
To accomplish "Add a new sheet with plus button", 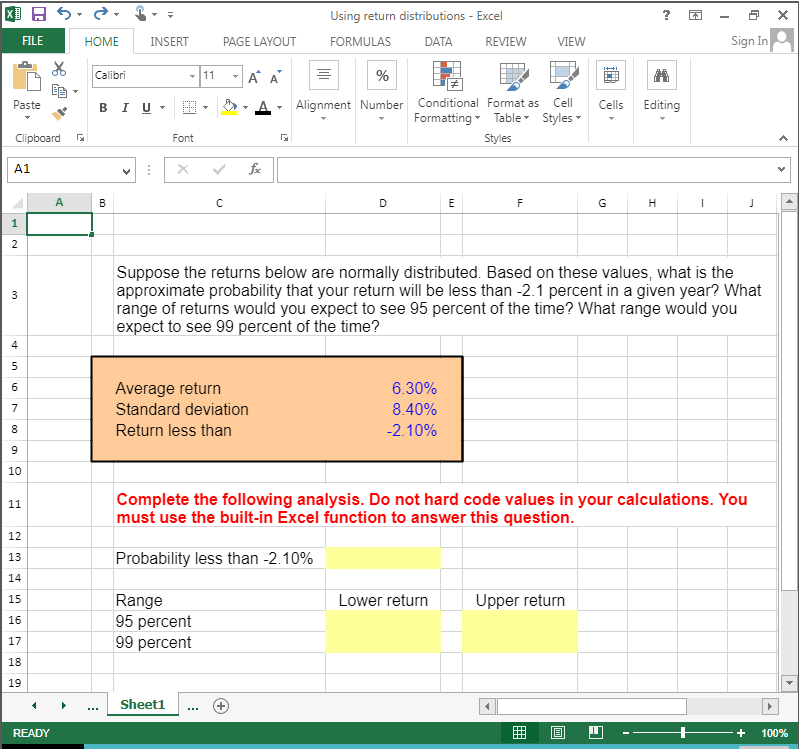I will 221,706.
